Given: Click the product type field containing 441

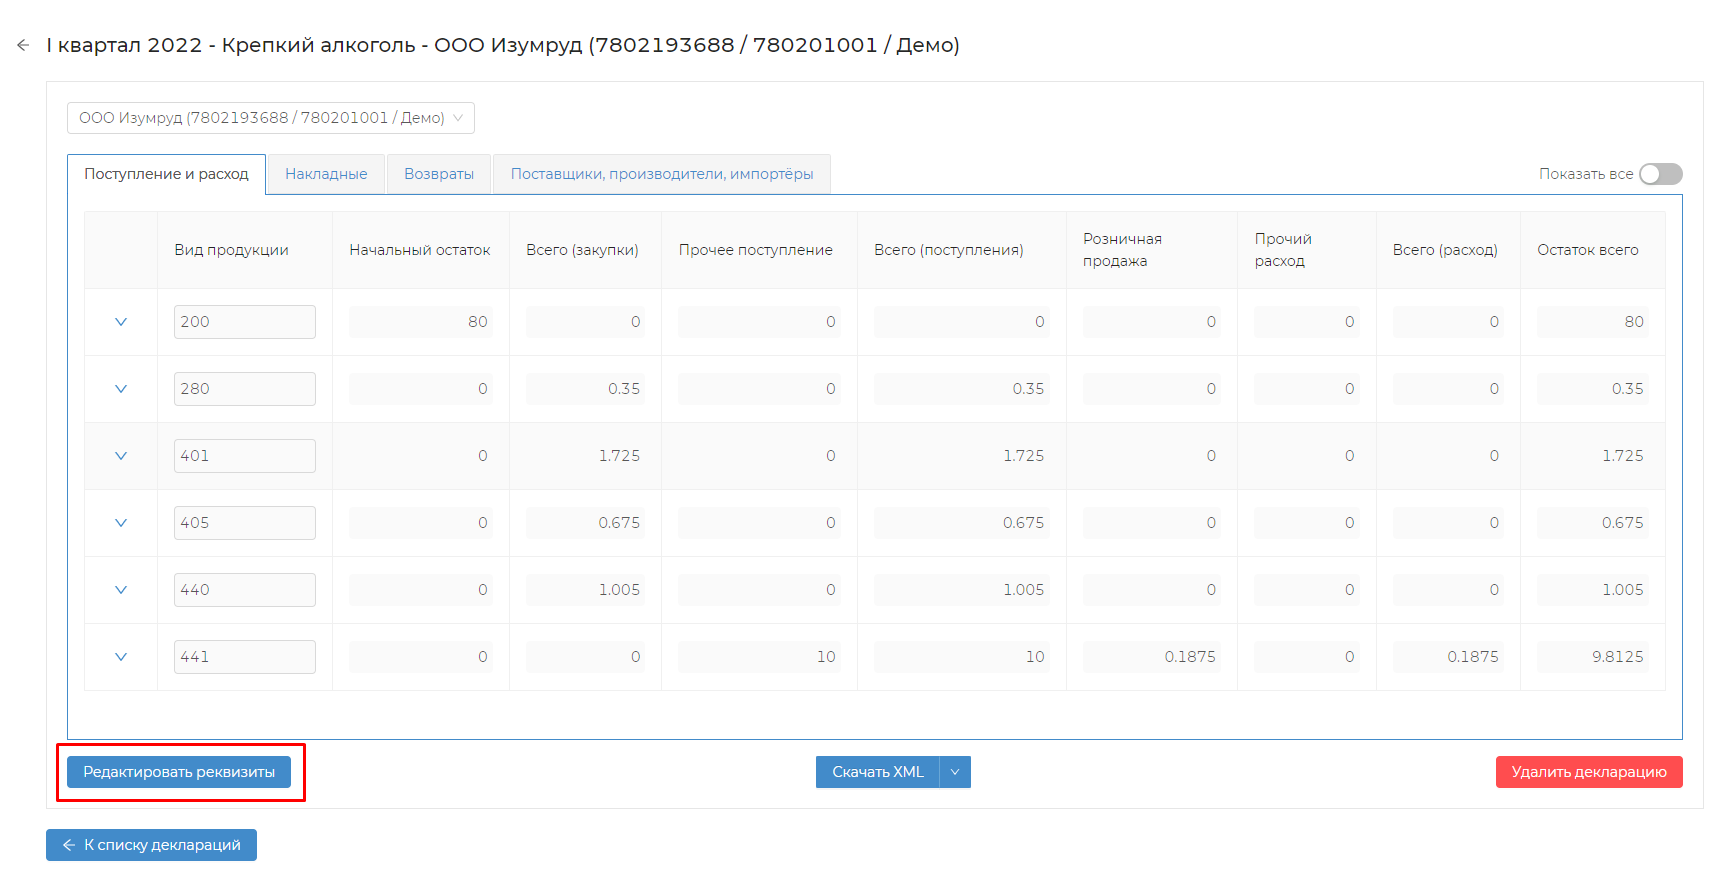Looking at the screenshot, I should coord(244,657).
